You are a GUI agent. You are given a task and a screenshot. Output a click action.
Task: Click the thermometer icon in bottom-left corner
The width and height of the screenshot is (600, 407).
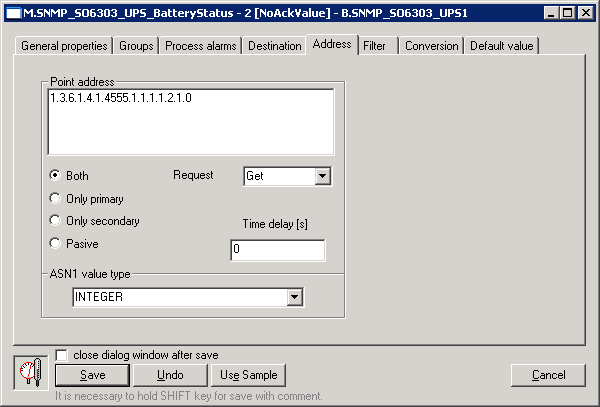(30, 372)
